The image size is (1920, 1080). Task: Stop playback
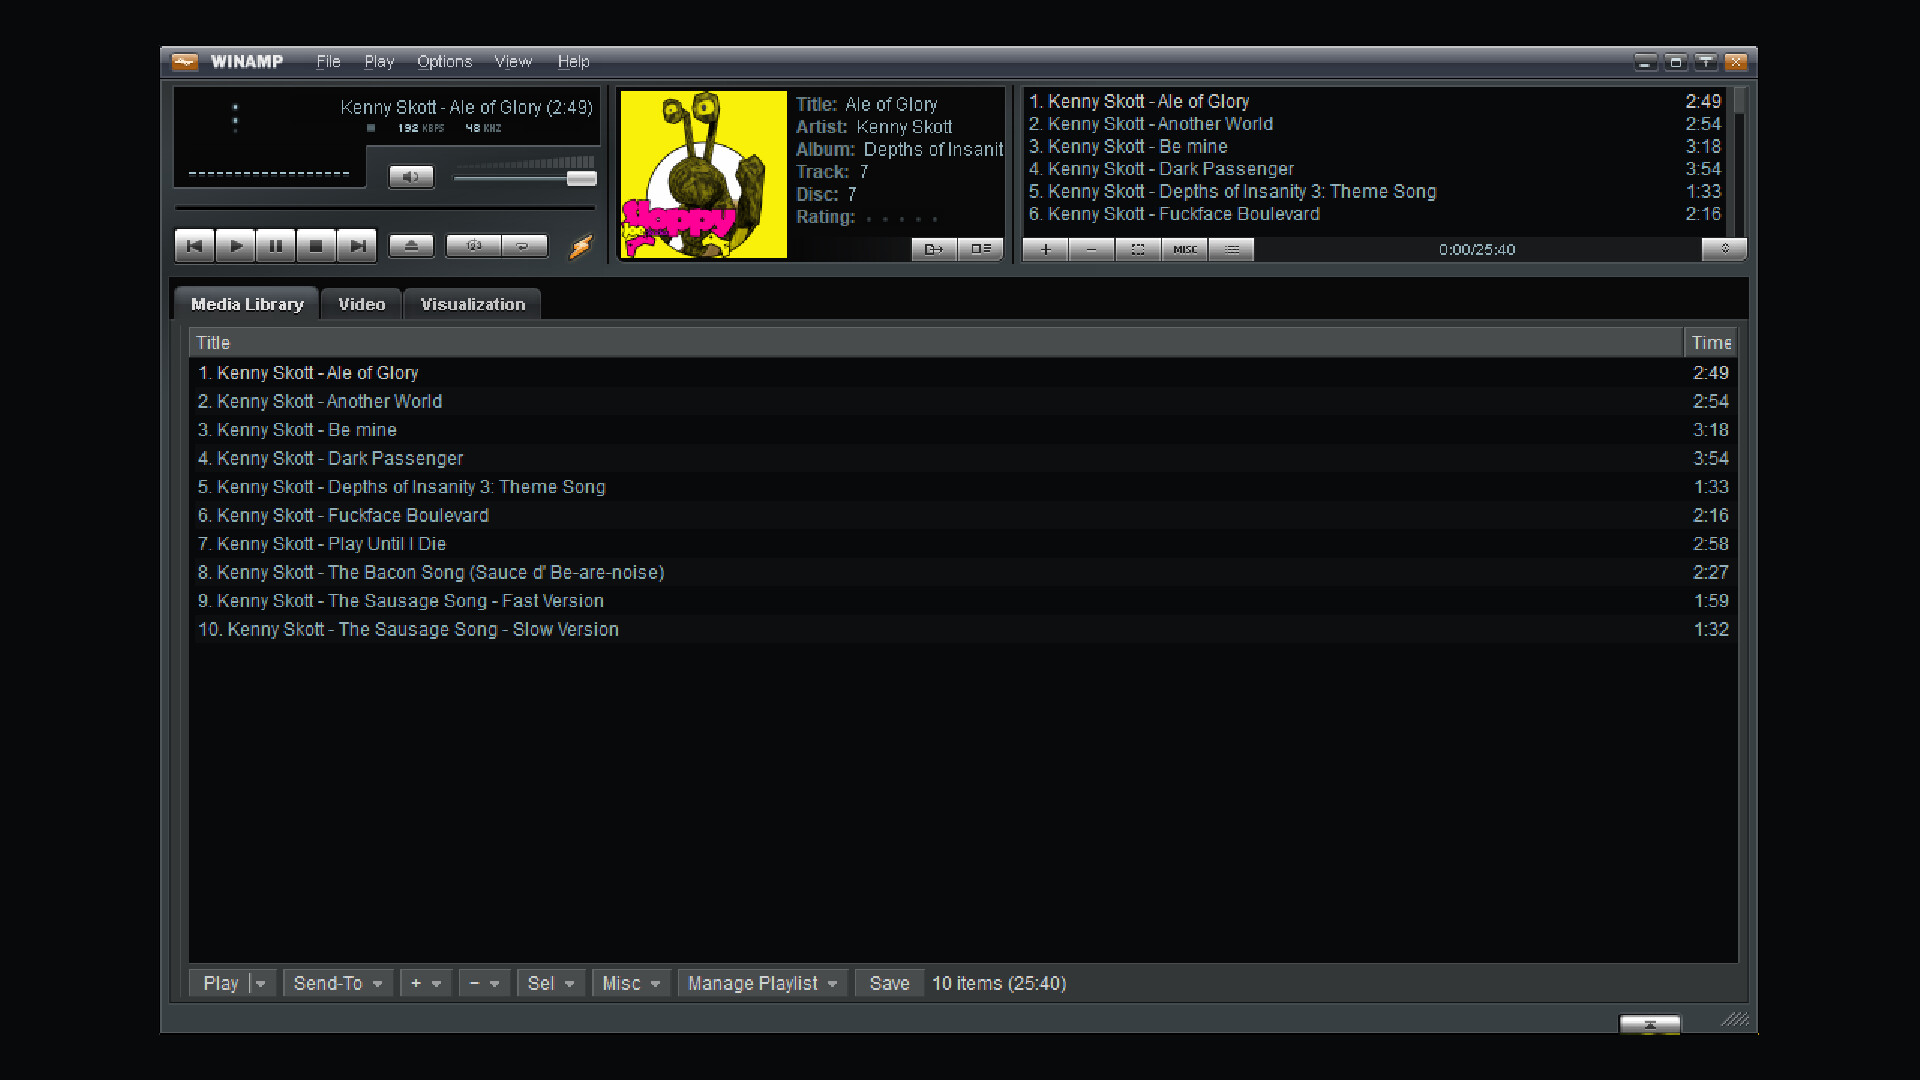pos(316,246)
